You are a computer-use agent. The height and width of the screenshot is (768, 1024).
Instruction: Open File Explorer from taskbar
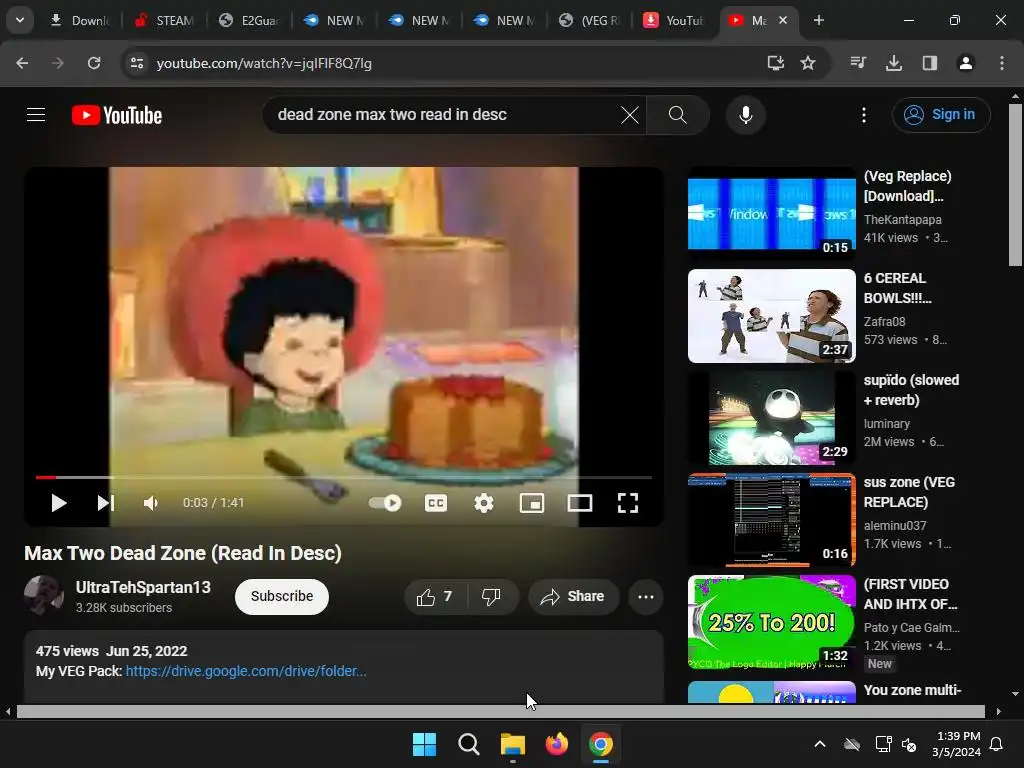(x=513, y=744)
